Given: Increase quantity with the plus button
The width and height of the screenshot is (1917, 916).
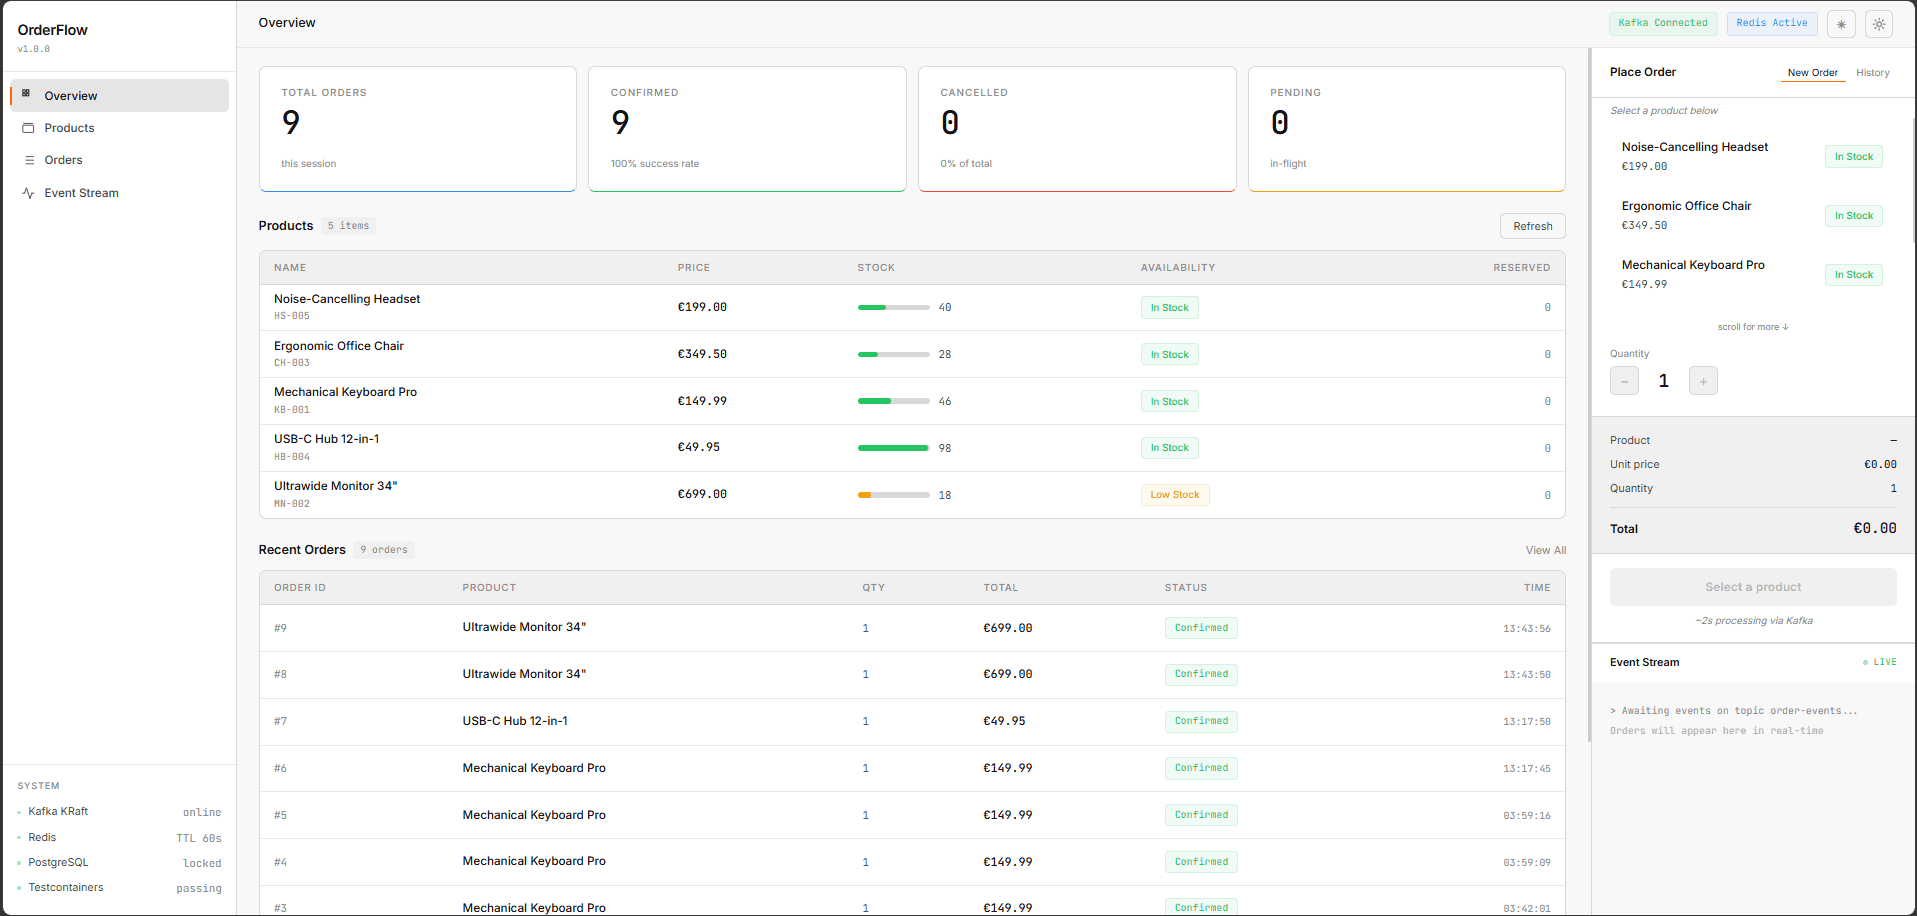Looking at the screenshot, I should click(1703, 381).
